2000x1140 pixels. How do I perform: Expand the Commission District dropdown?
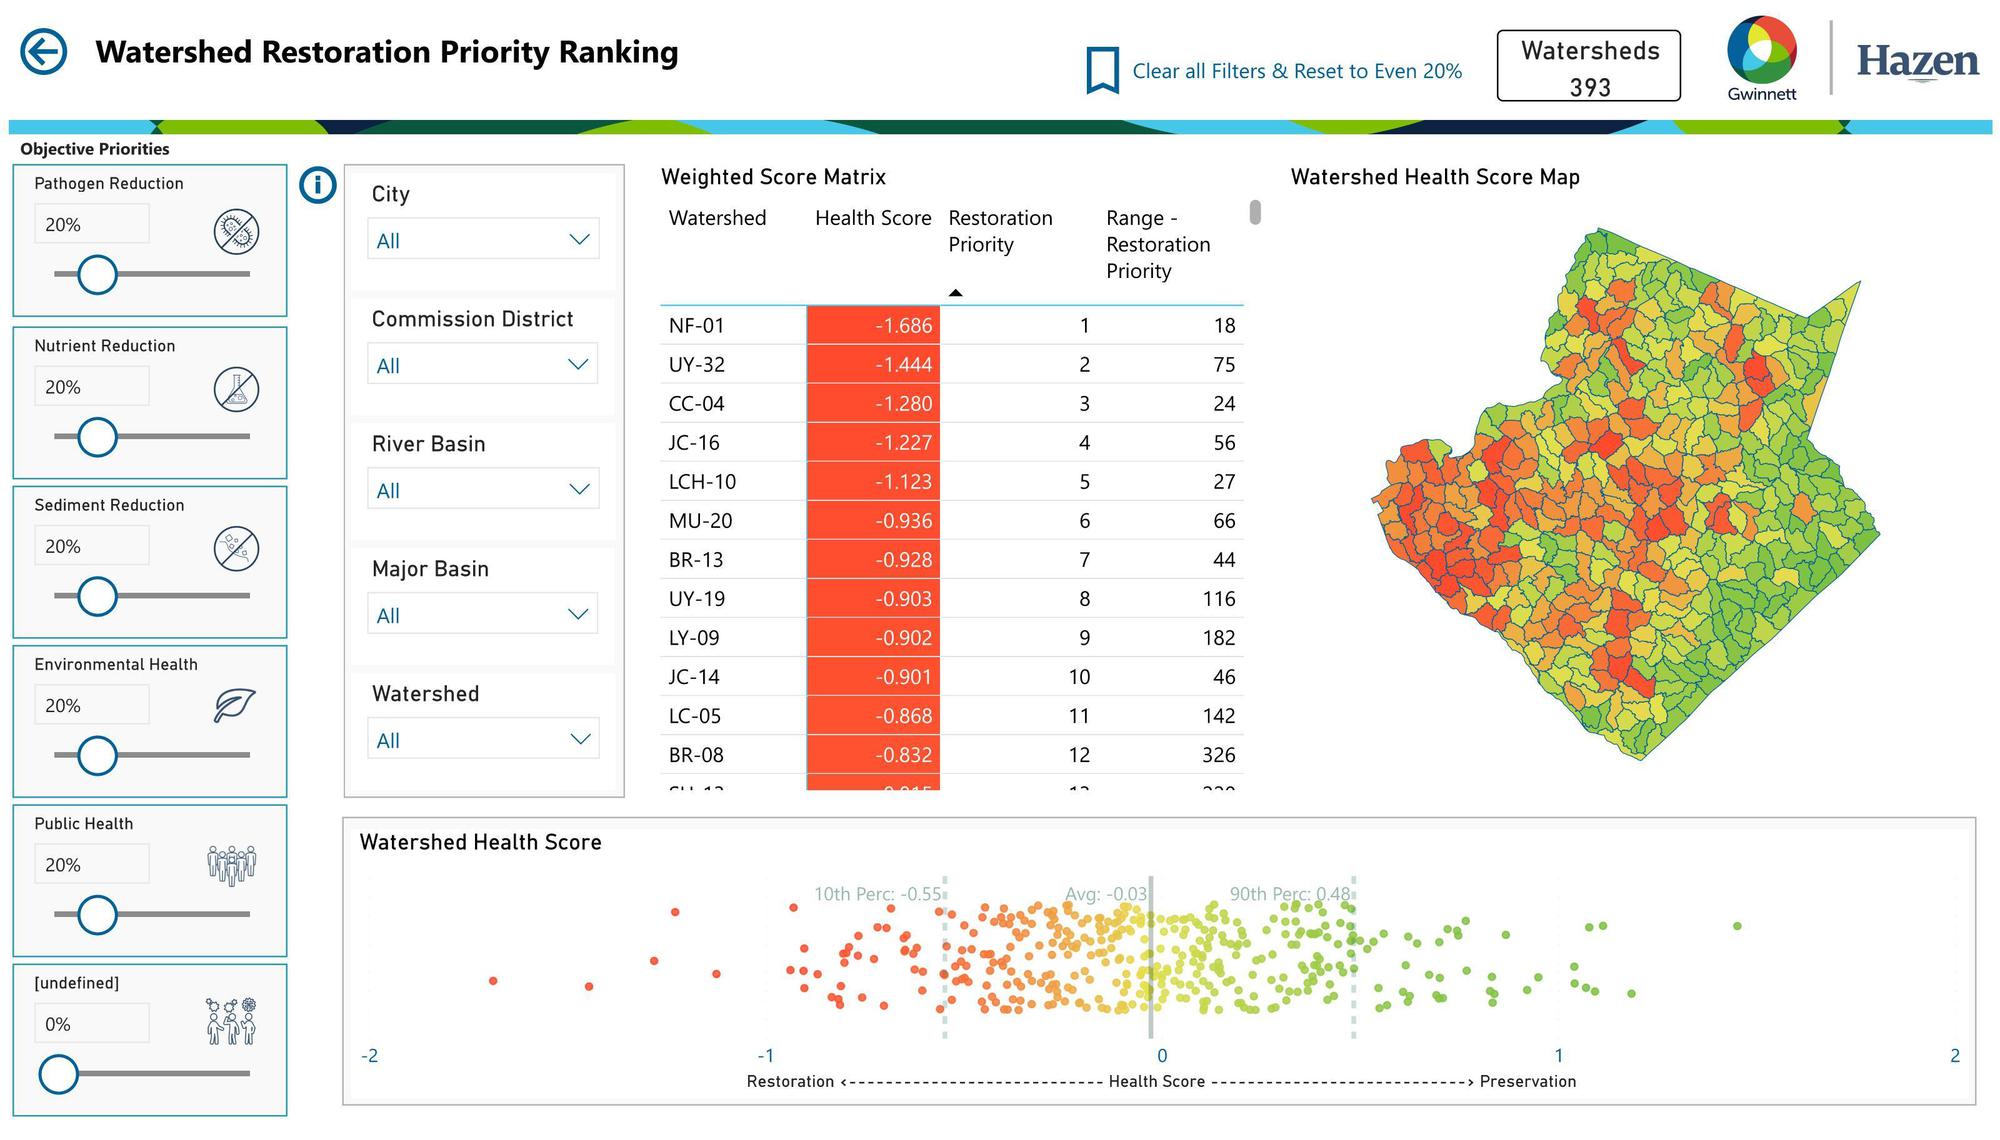pos(483,365)
